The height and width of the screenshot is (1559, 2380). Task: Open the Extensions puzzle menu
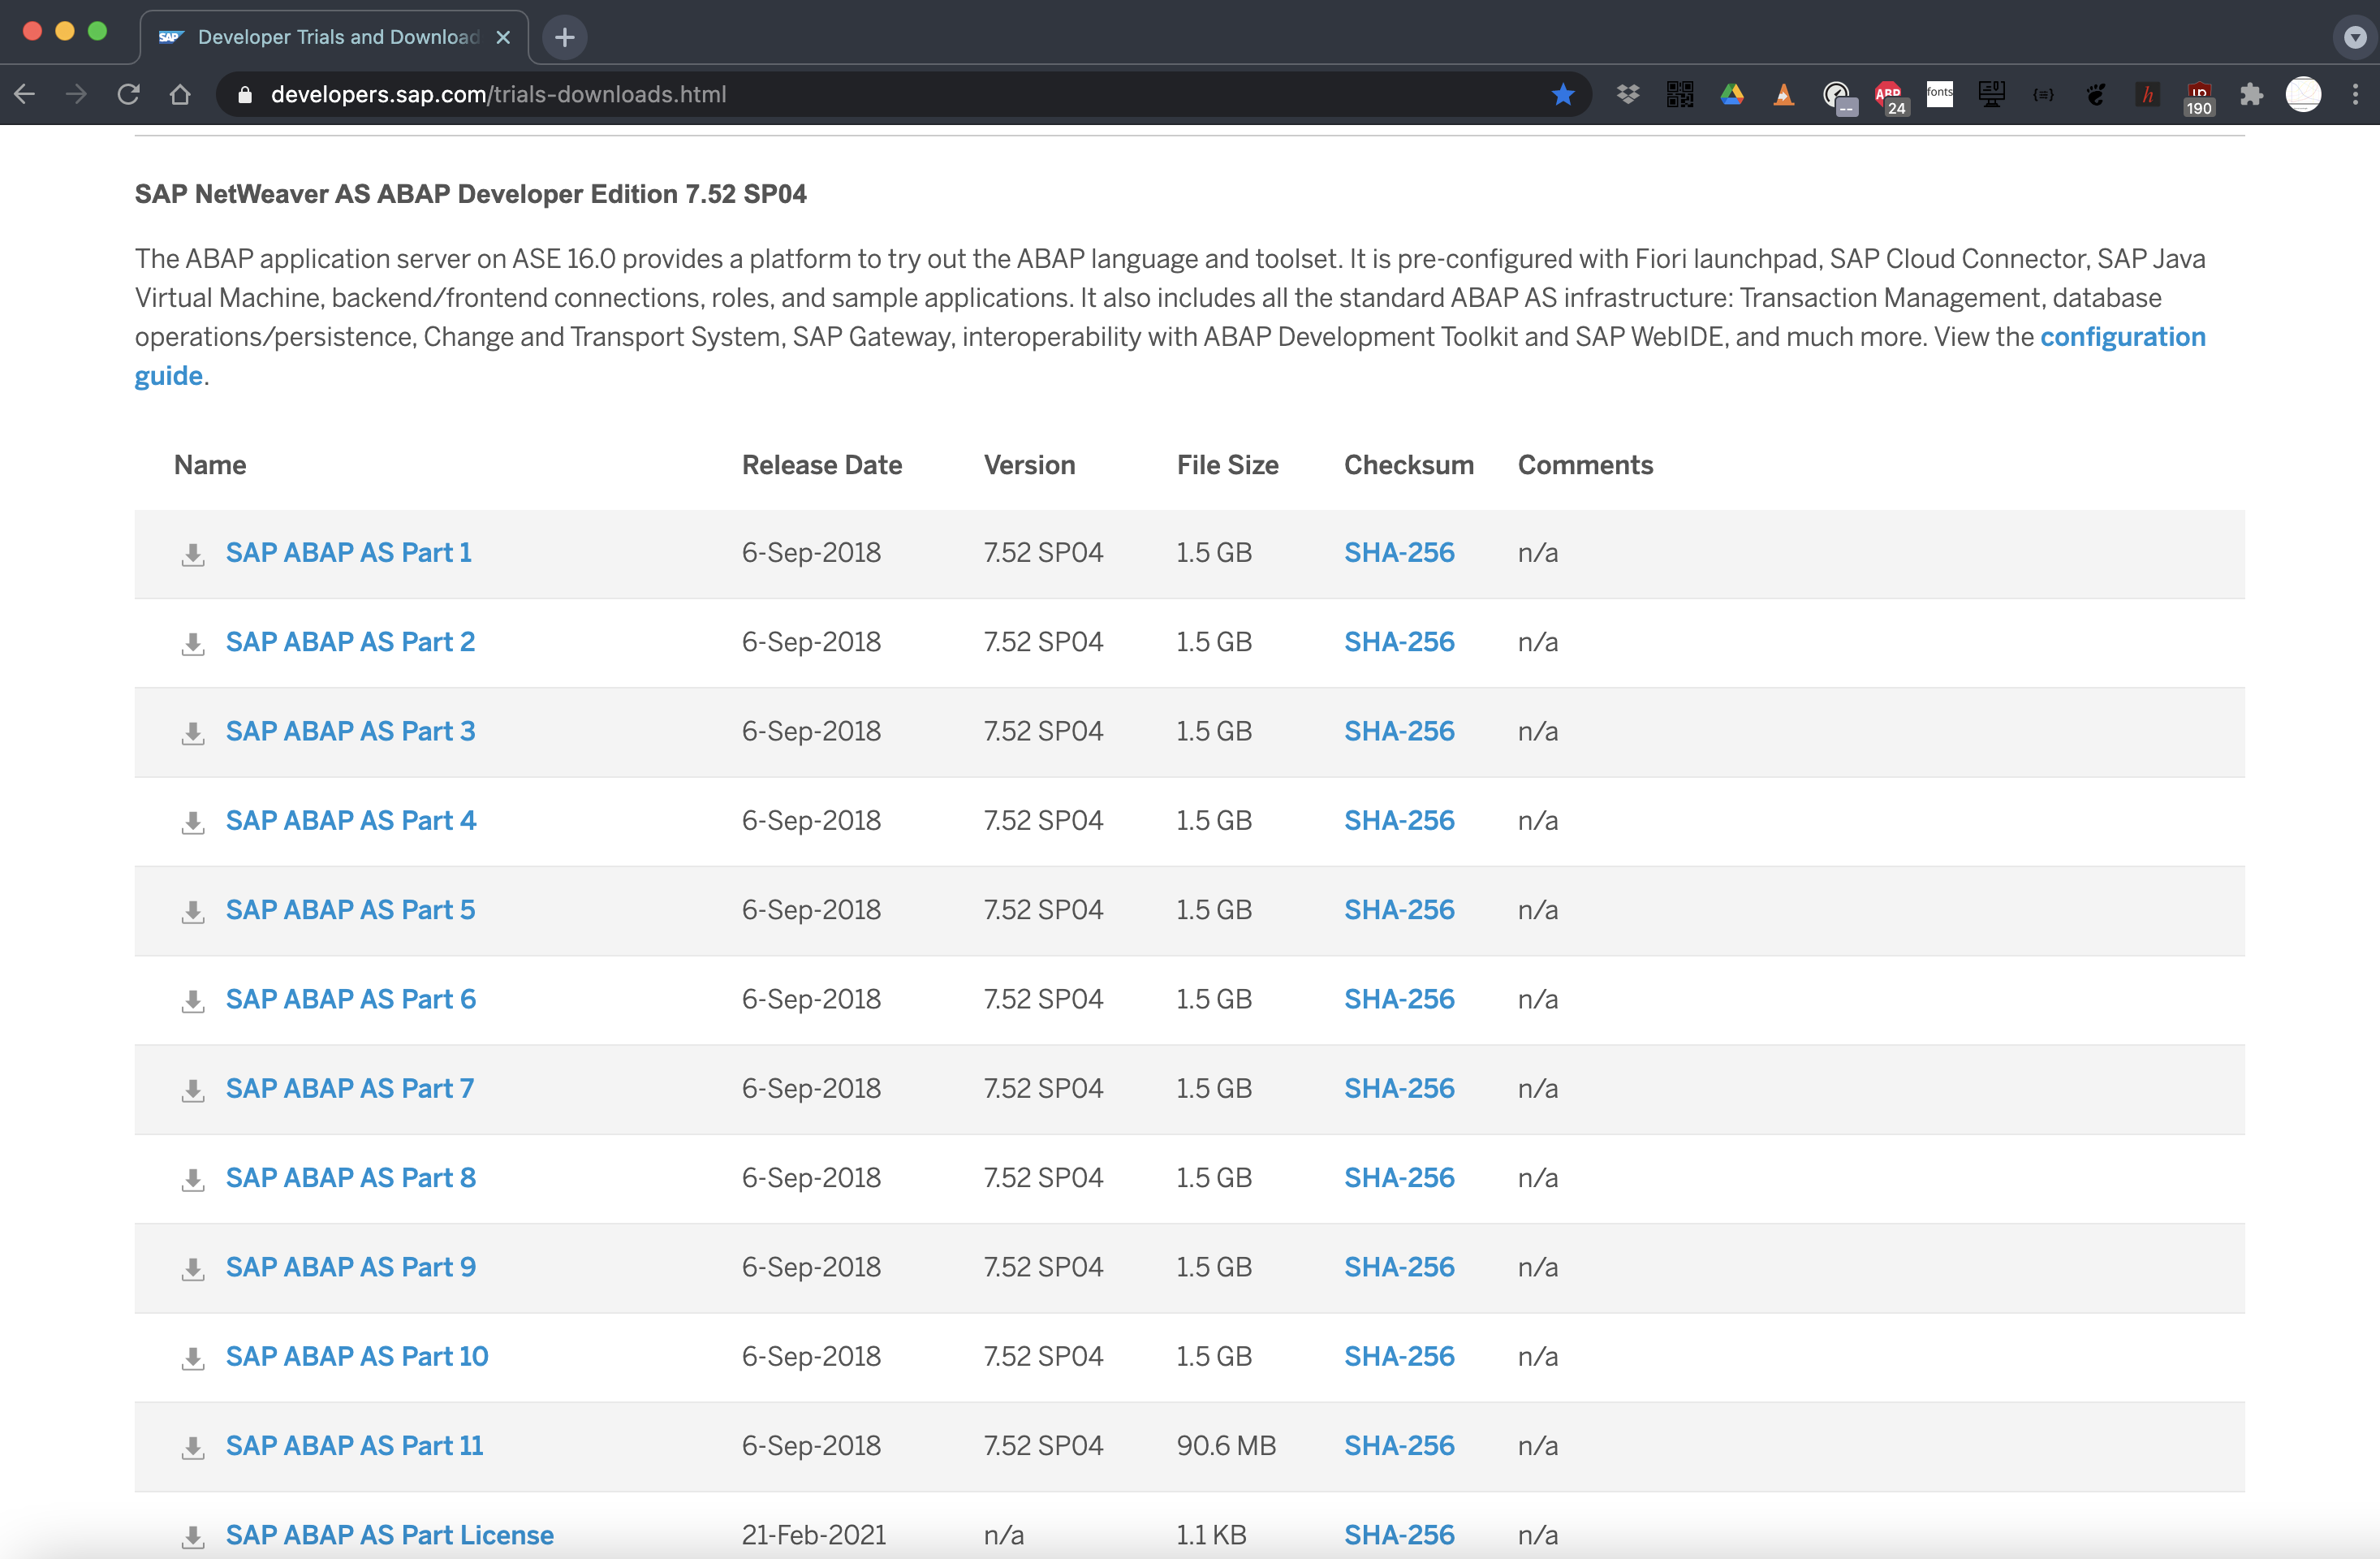click(x=2251, y=94)
